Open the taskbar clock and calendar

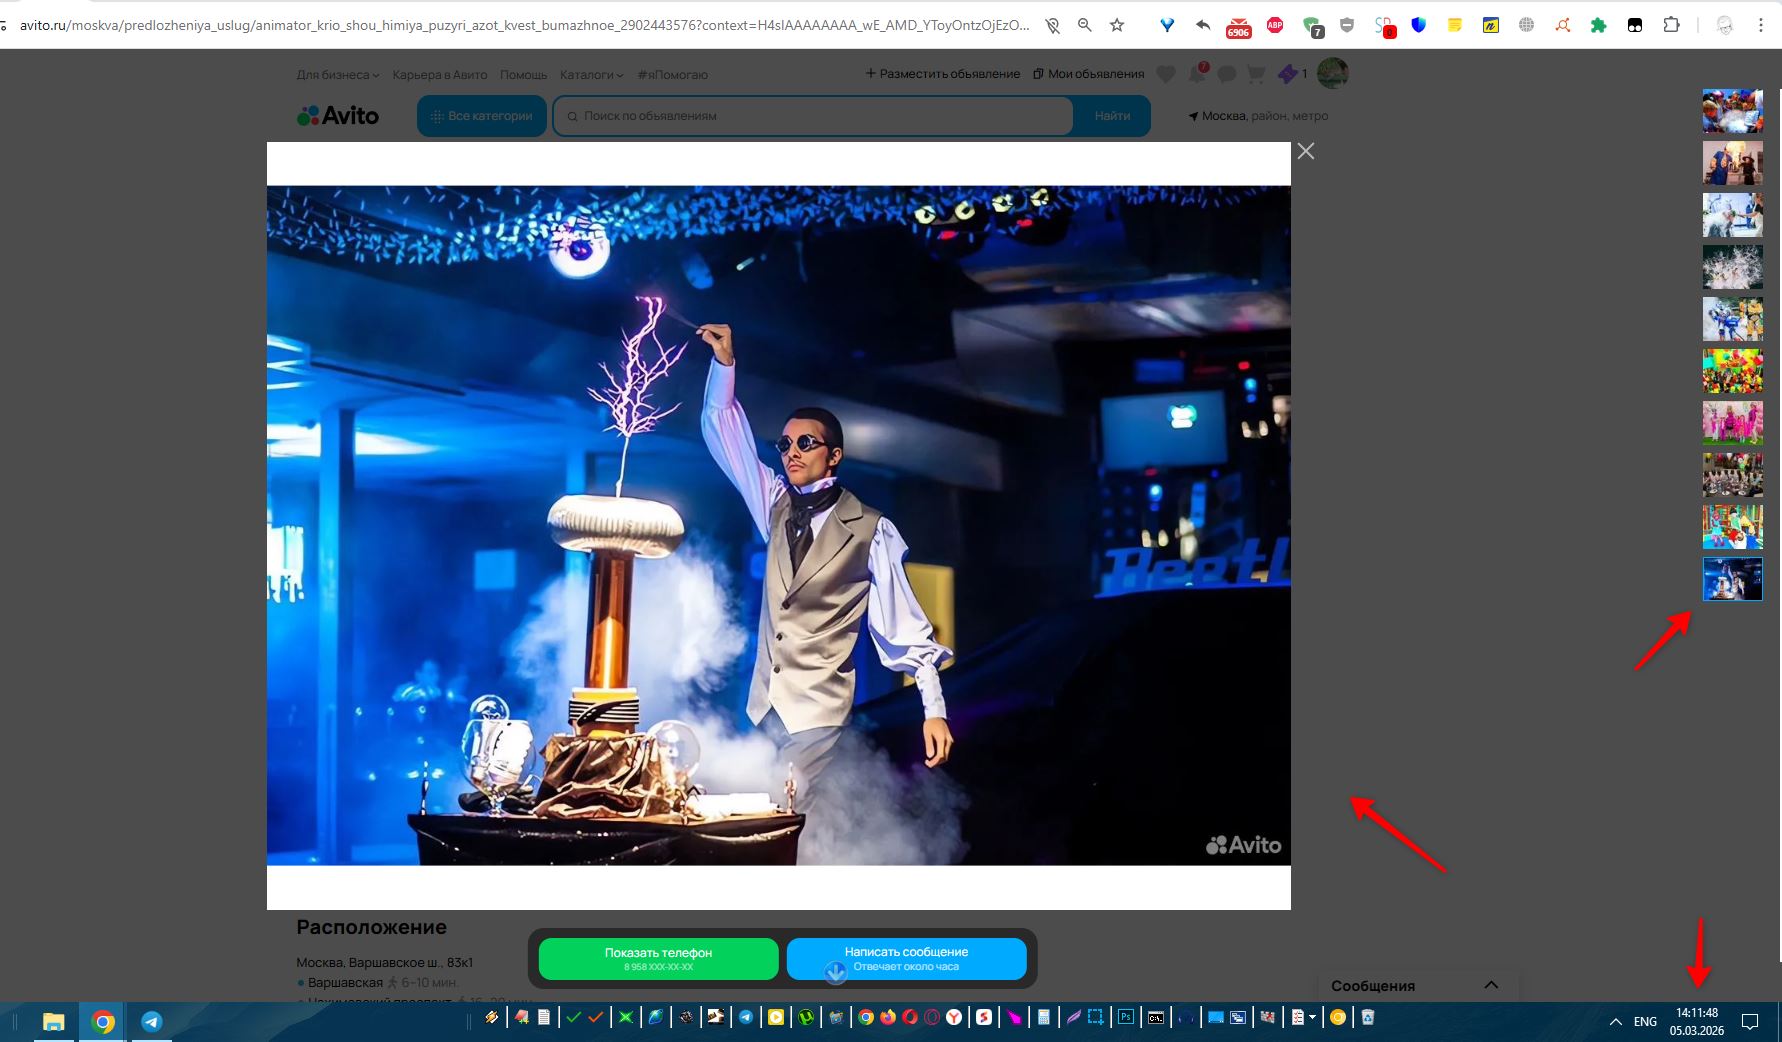(1697, 1021)
